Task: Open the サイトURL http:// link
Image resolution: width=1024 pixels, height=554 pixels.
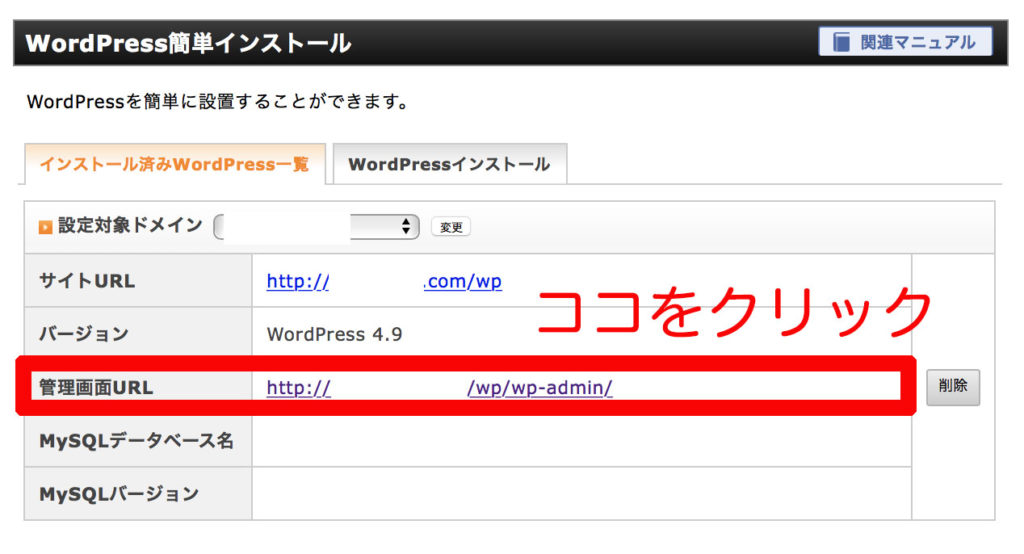Action: 384,282
